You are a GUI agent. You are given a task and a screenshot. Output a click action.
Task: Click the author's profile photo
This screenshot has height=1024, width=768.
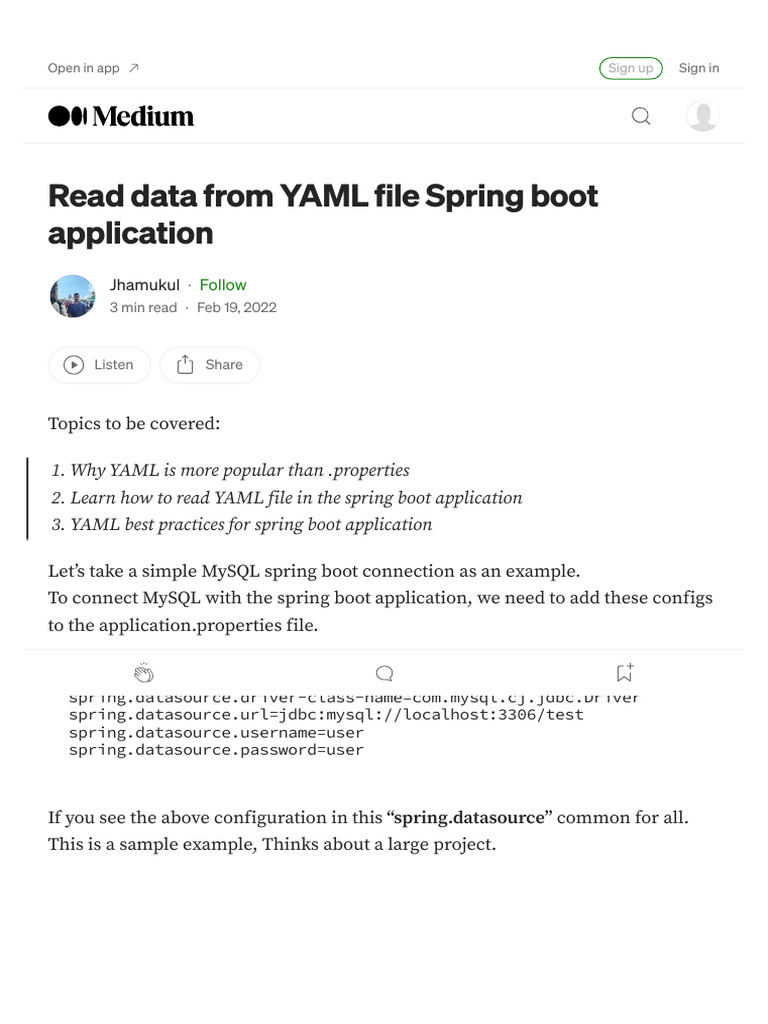pos(72,296)
